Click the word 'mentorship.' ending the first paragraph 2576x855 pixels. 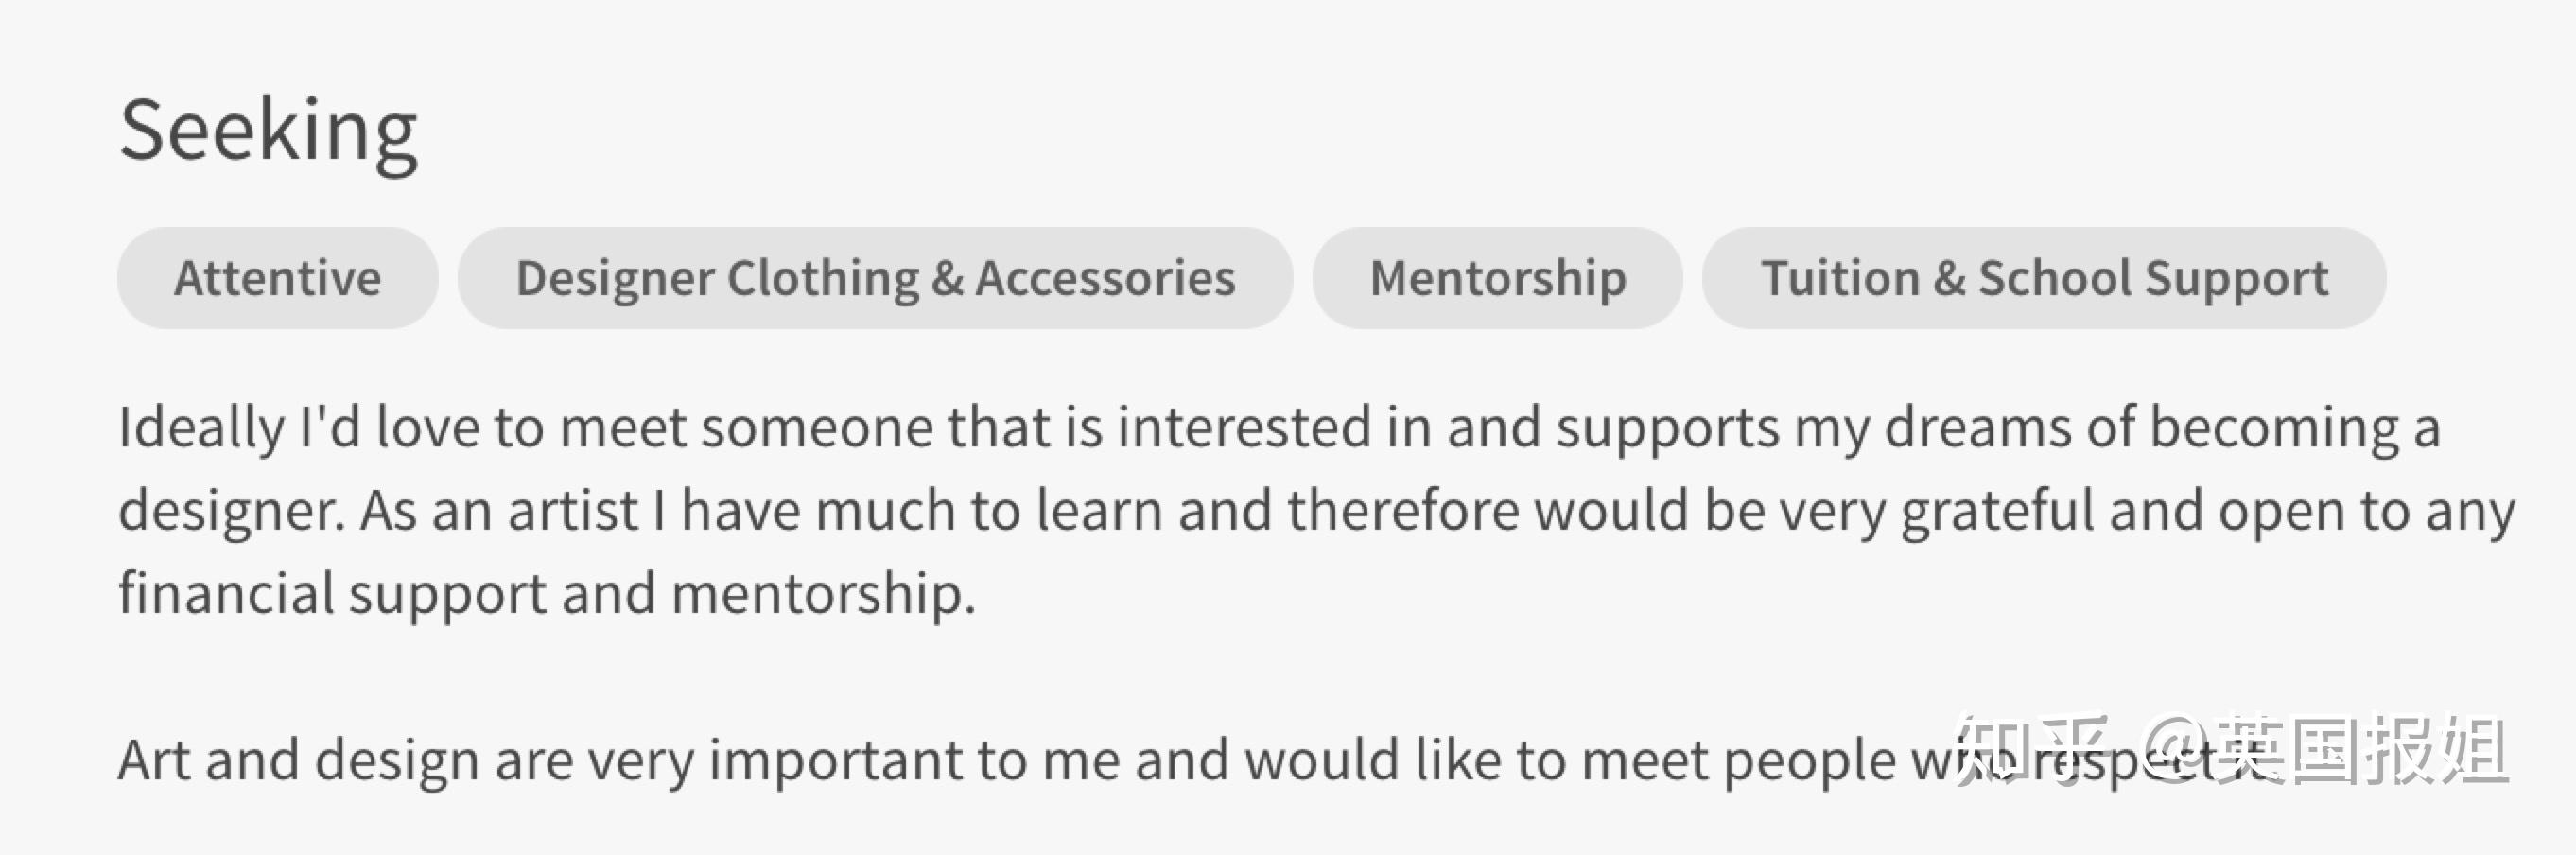pos(822,594)
